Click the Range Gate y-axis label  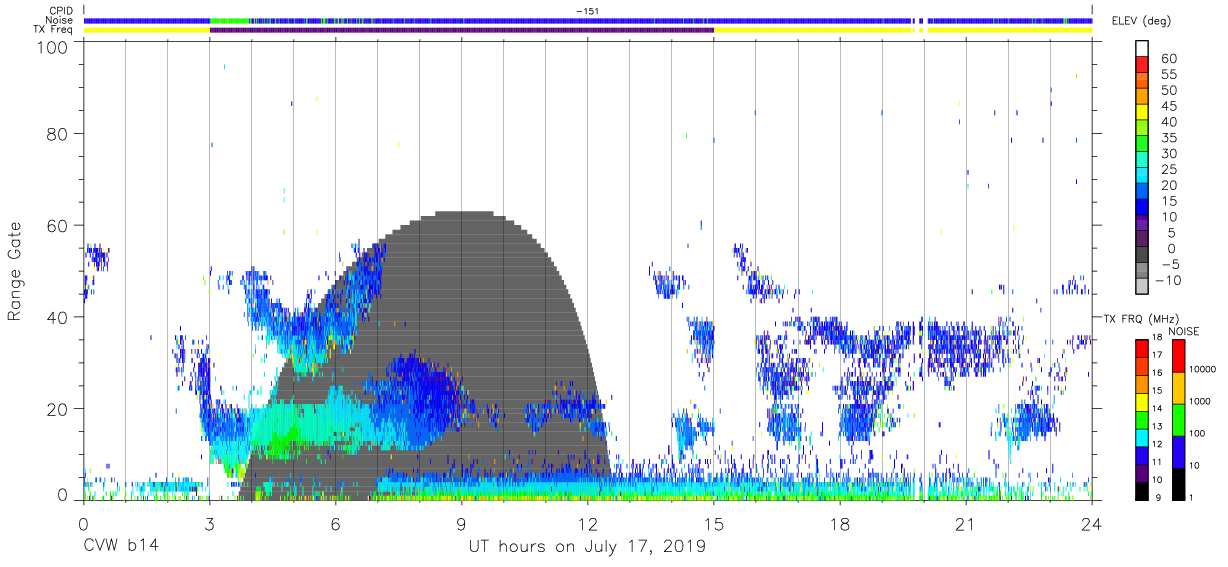click(x=15, y=271)
